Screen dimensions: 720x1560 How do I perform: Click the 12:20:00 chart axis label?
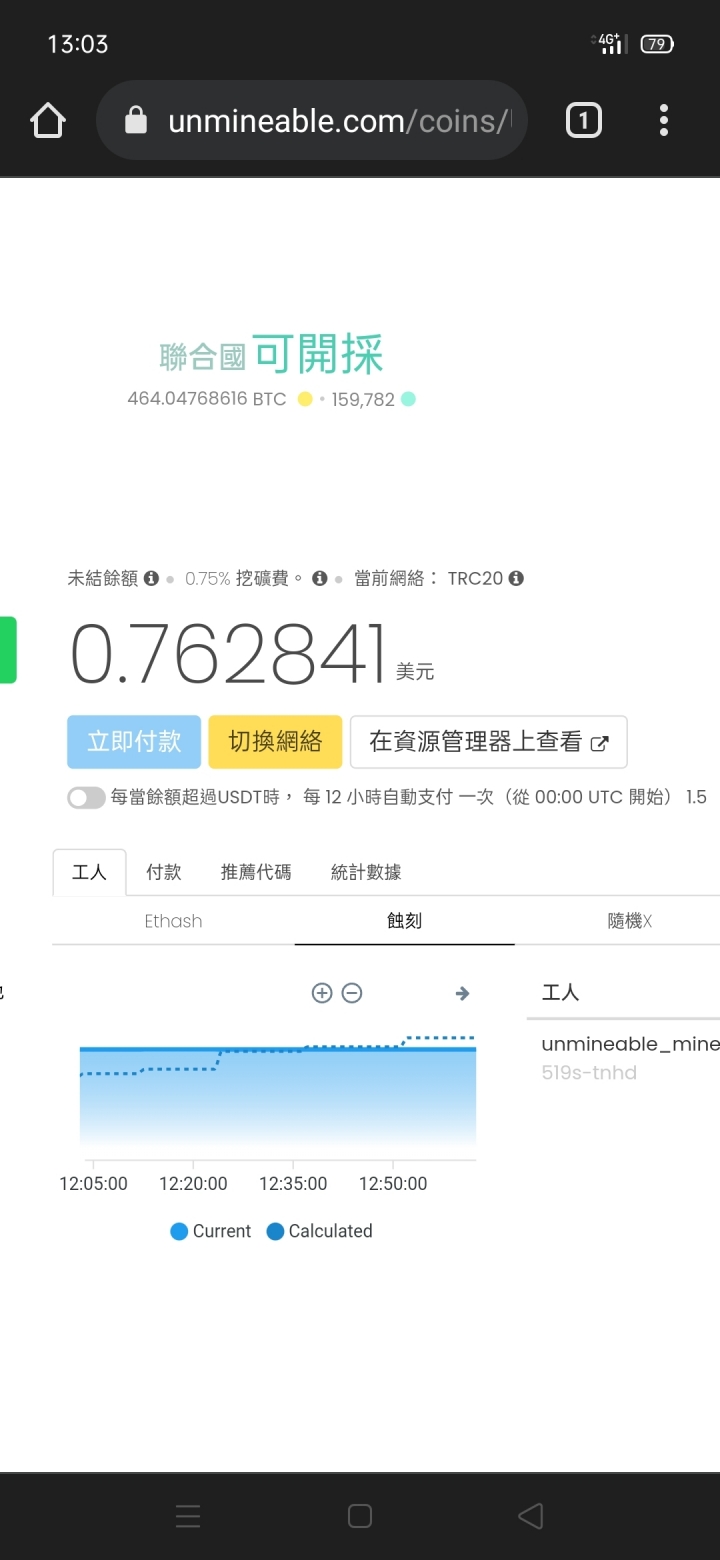(x=193, y=1183)
